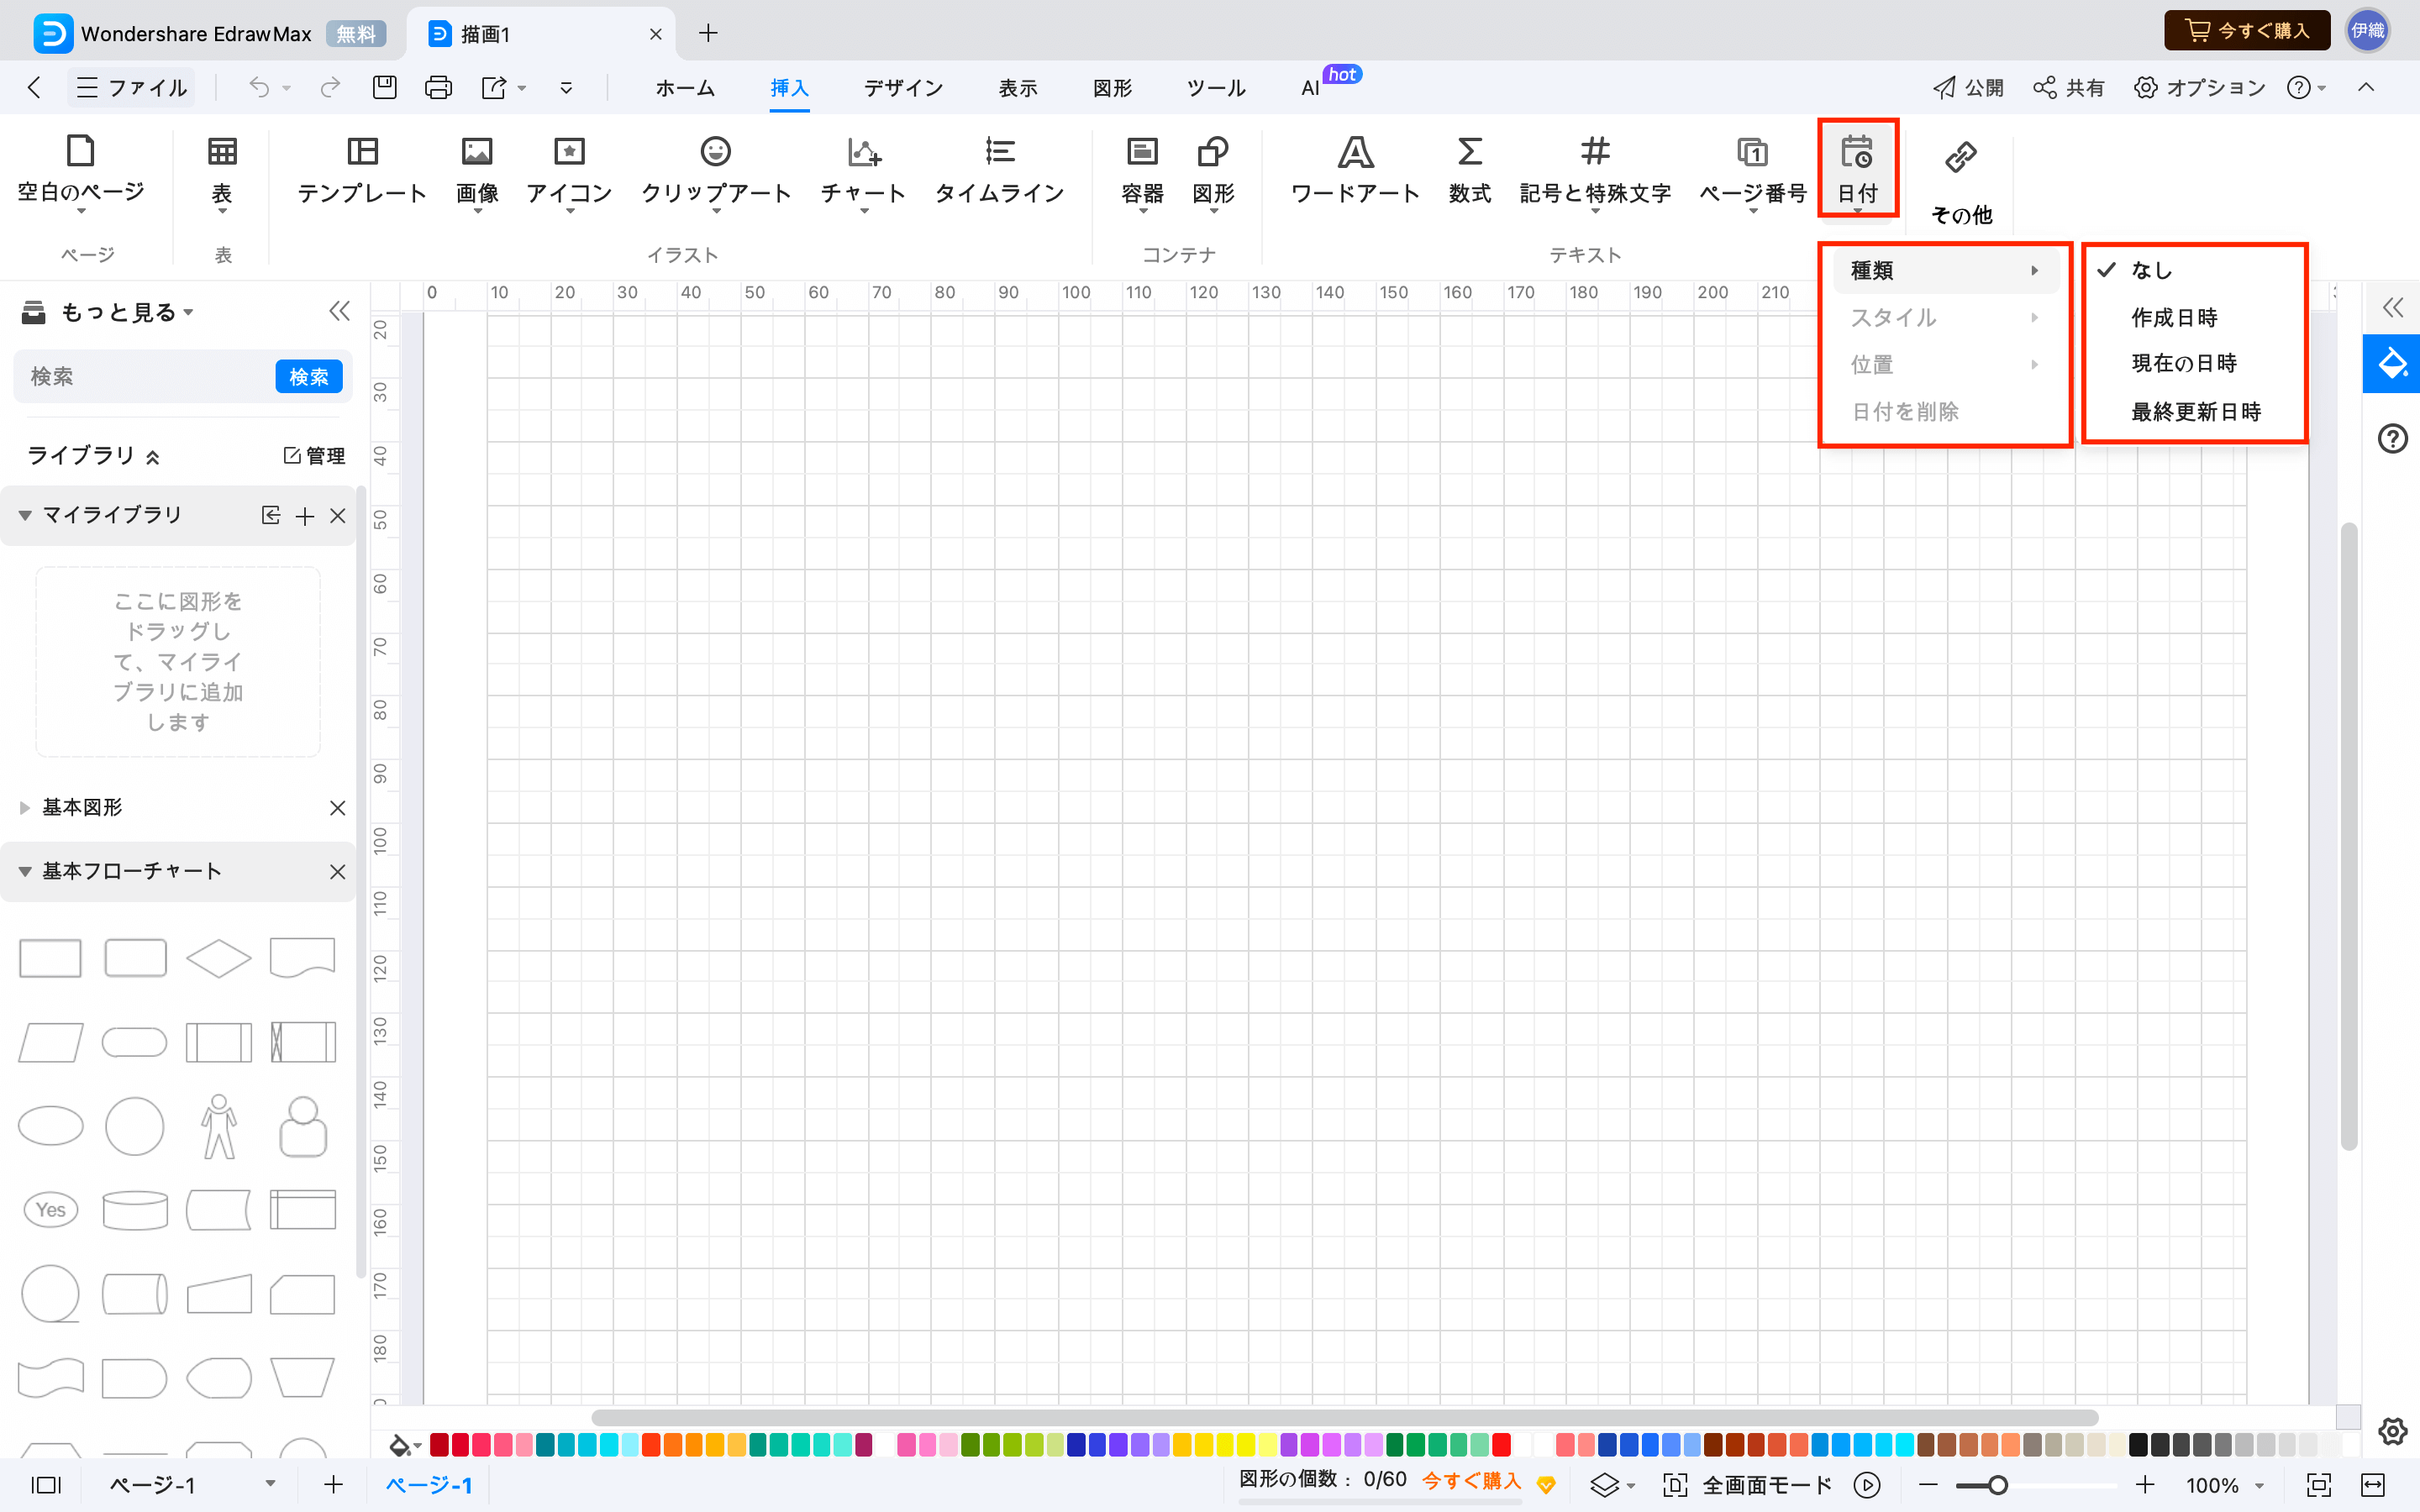2420x1512 pixels.
Task: Start presentation with the play icon
Action: [1867, 1485]
